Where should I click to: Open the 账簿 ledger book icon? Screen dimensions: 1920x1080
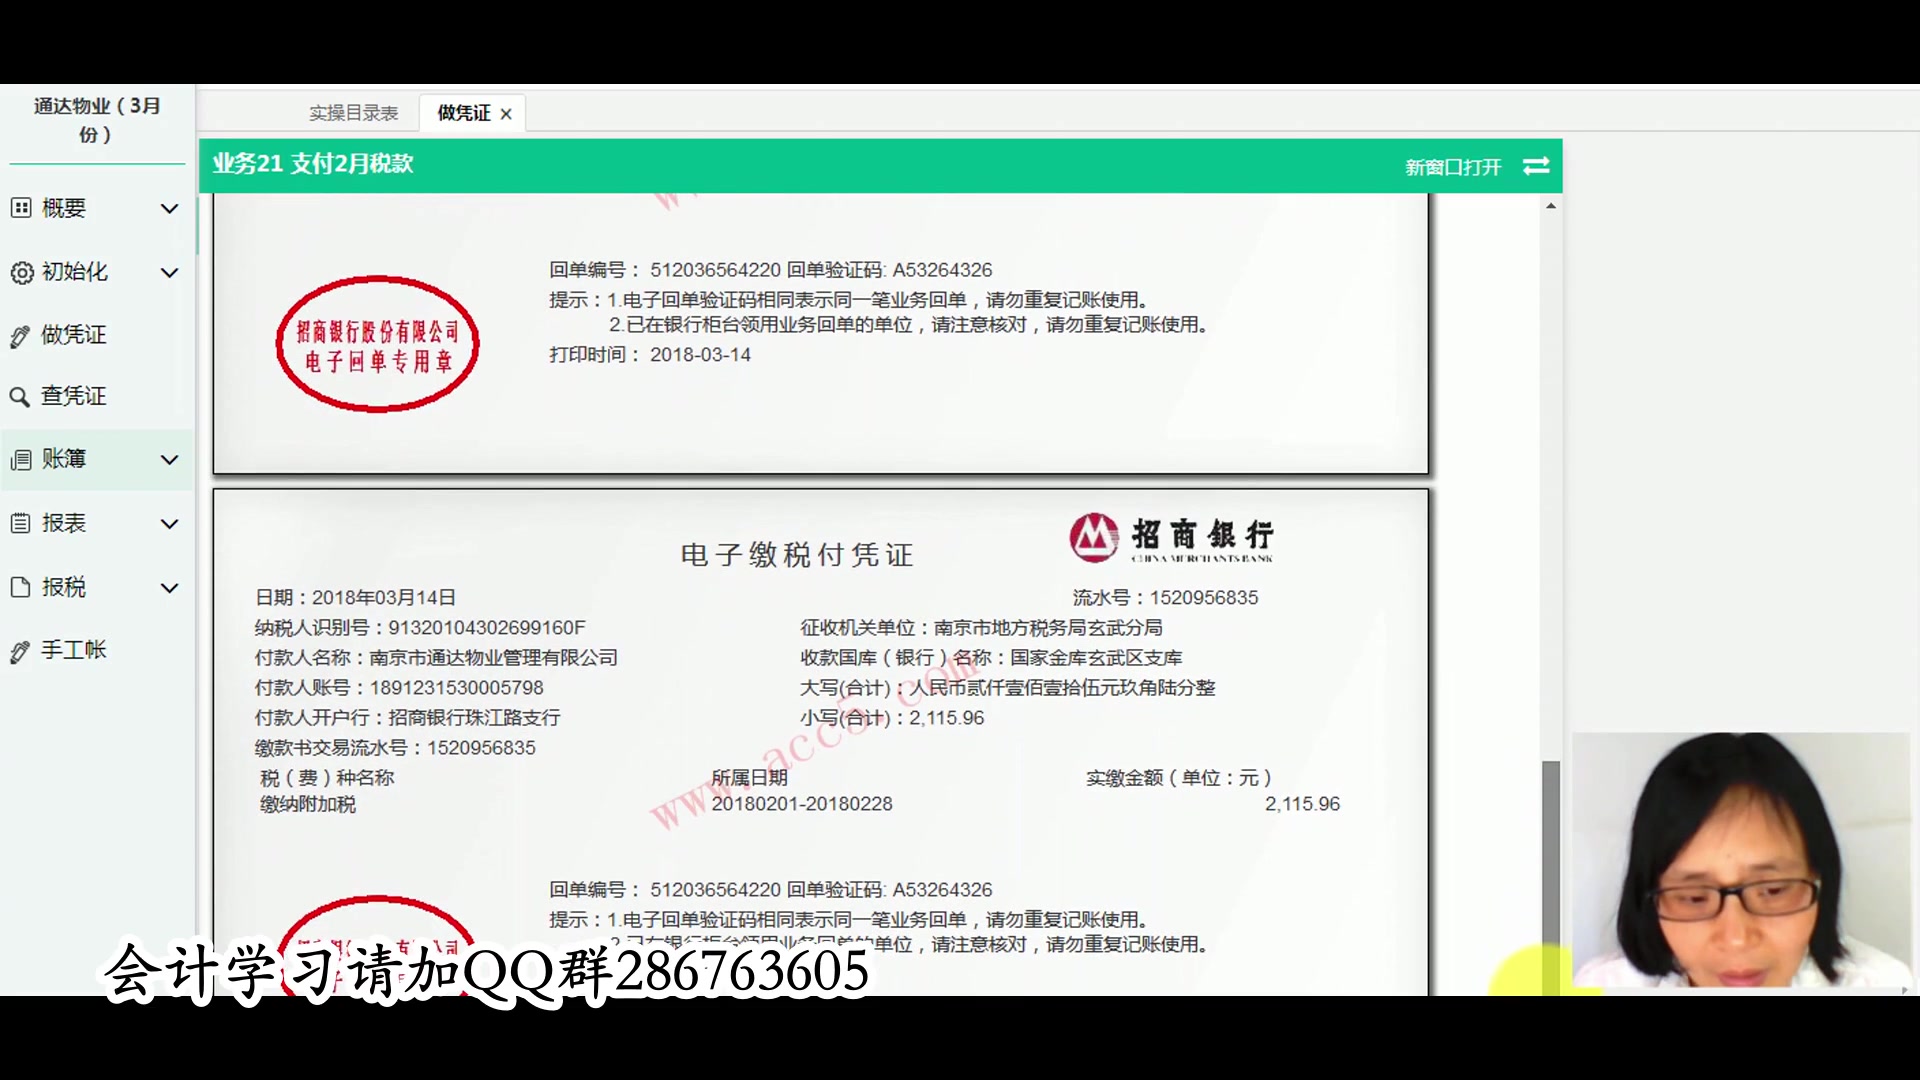22,459
